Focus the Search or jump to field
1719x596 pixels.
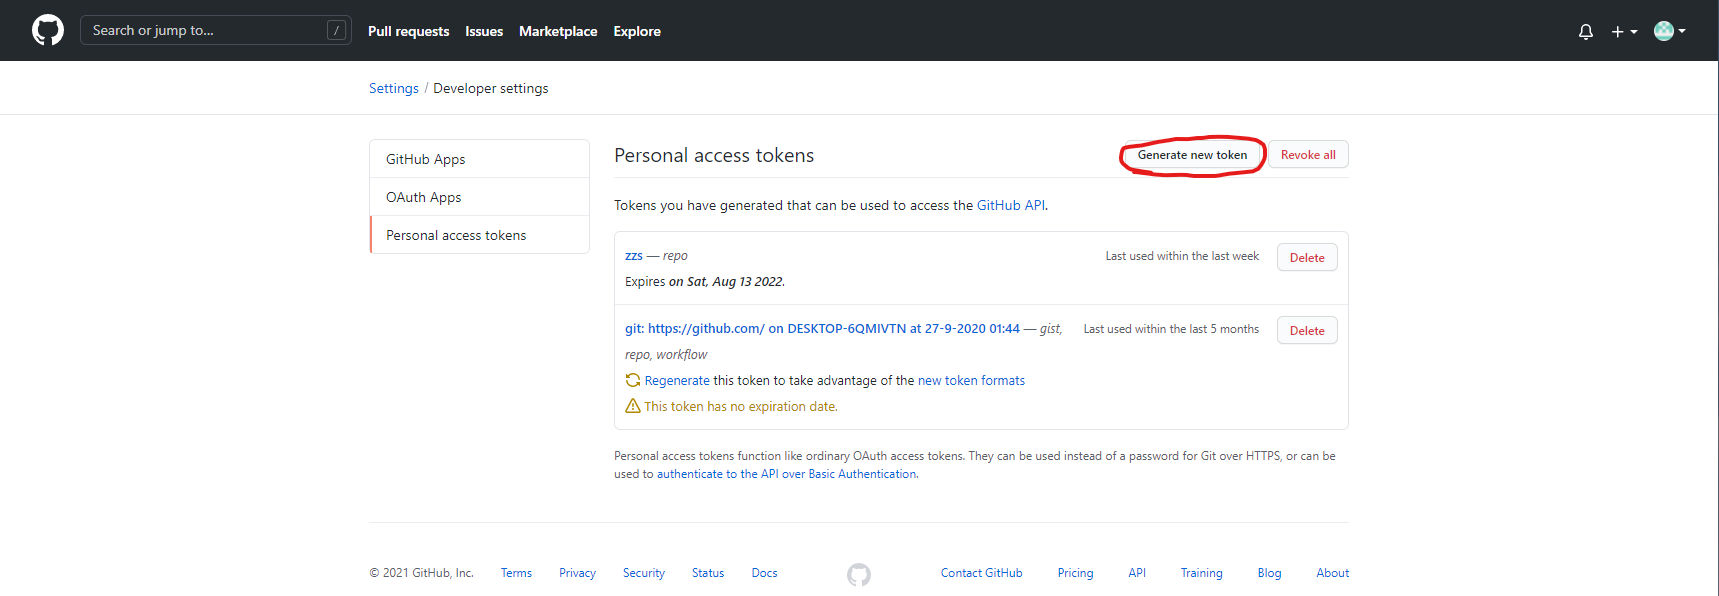coord(215,30)
